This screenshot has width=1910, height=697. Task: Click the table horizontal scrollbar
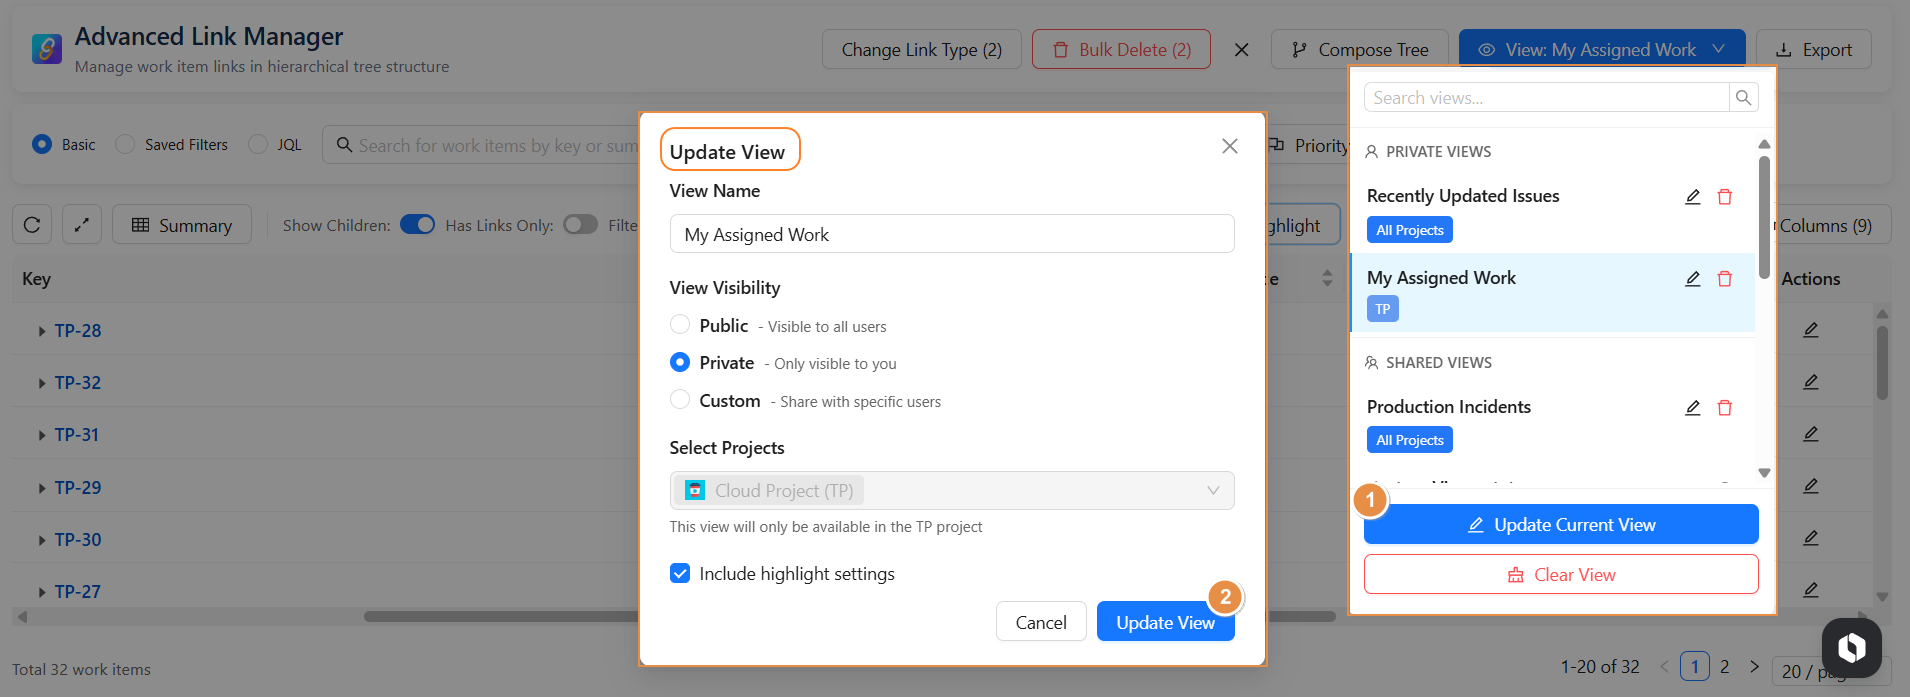point(850,616)
